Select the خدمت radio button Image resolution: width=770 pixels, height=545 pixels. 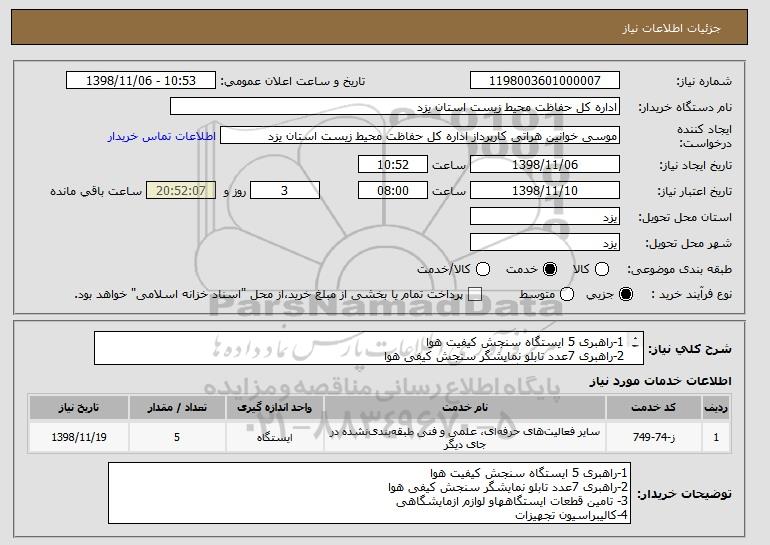click(550, 269)
